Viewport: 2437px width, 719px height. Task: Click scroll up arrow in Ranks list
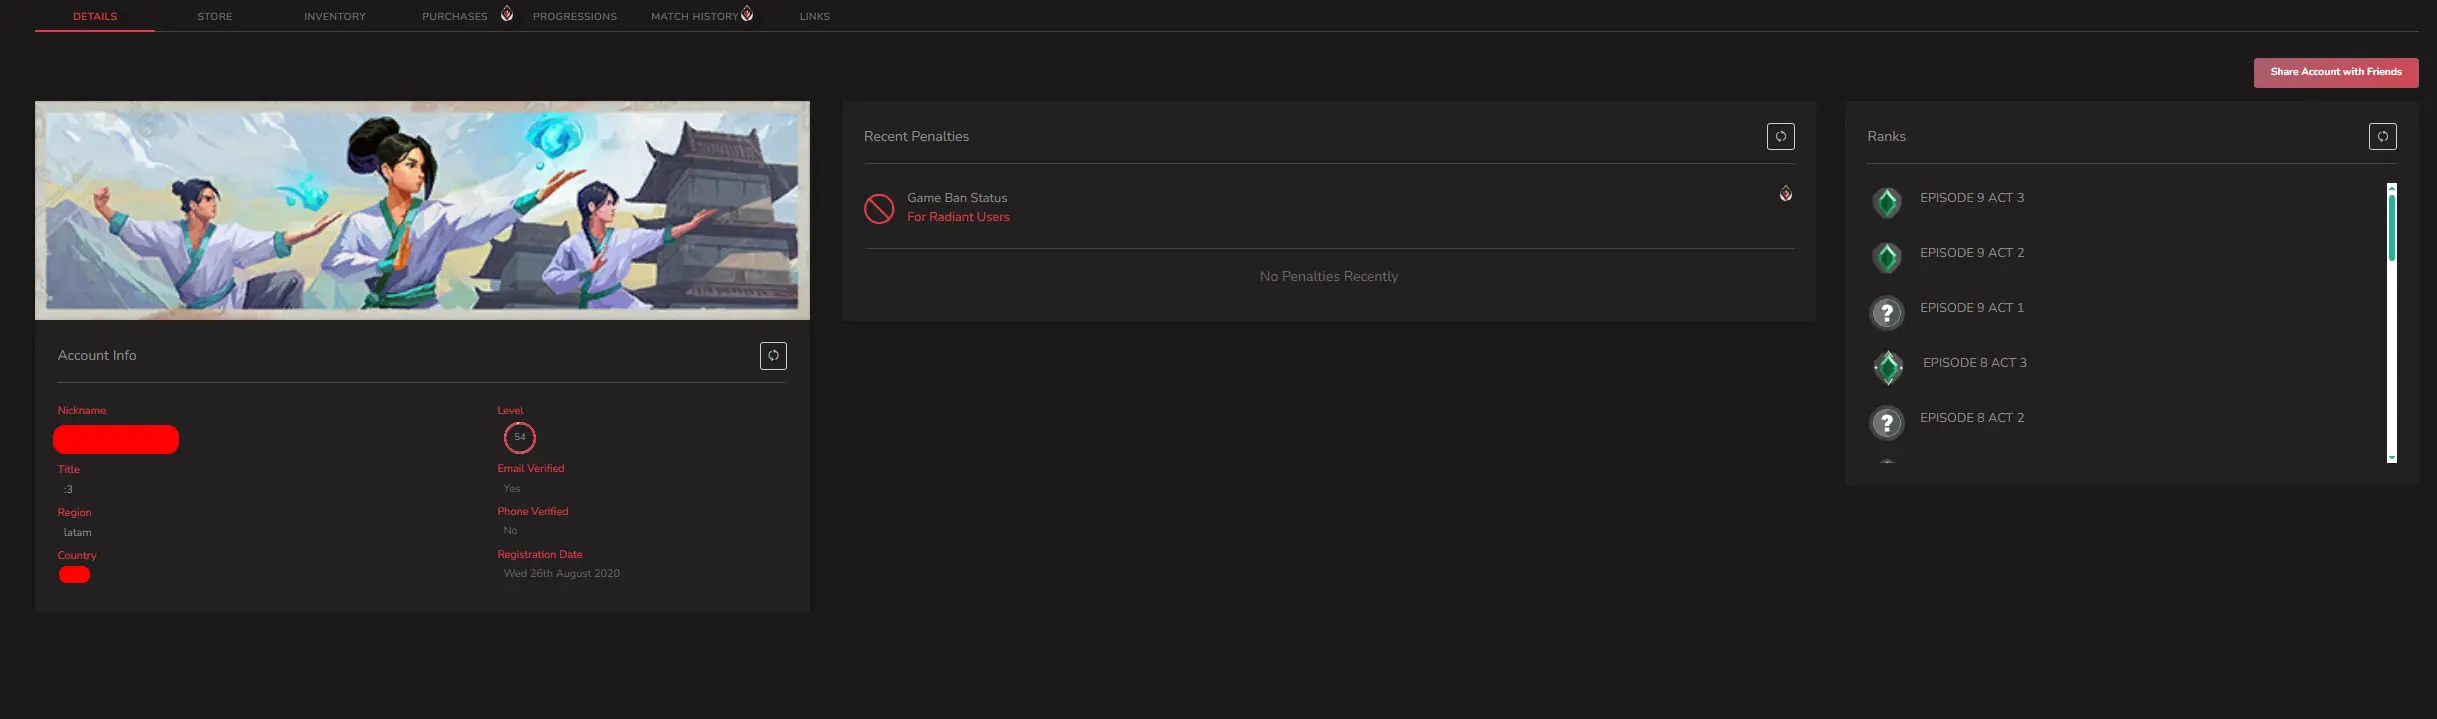coord(2391,188)
